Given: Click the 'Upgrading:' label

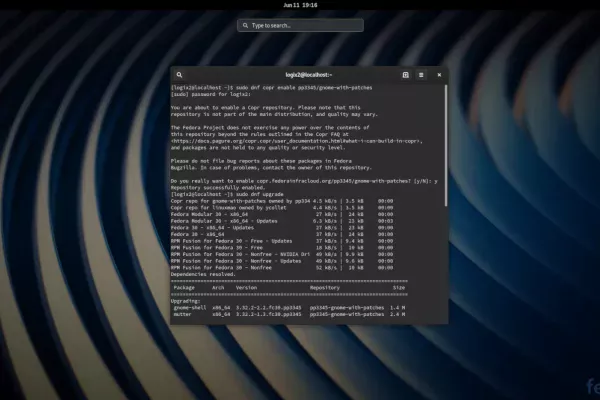Looking at the screenshot, I should pos(186,301).
